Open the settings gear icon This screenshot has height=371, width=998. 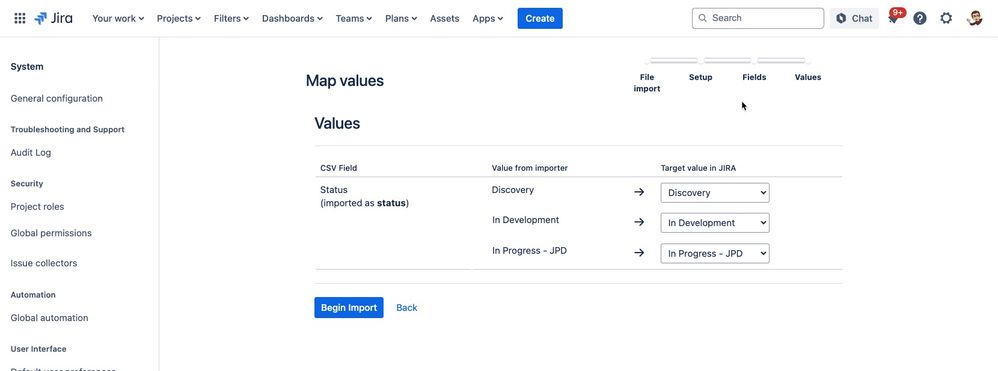pyautogui.click(x=946, y=18)
